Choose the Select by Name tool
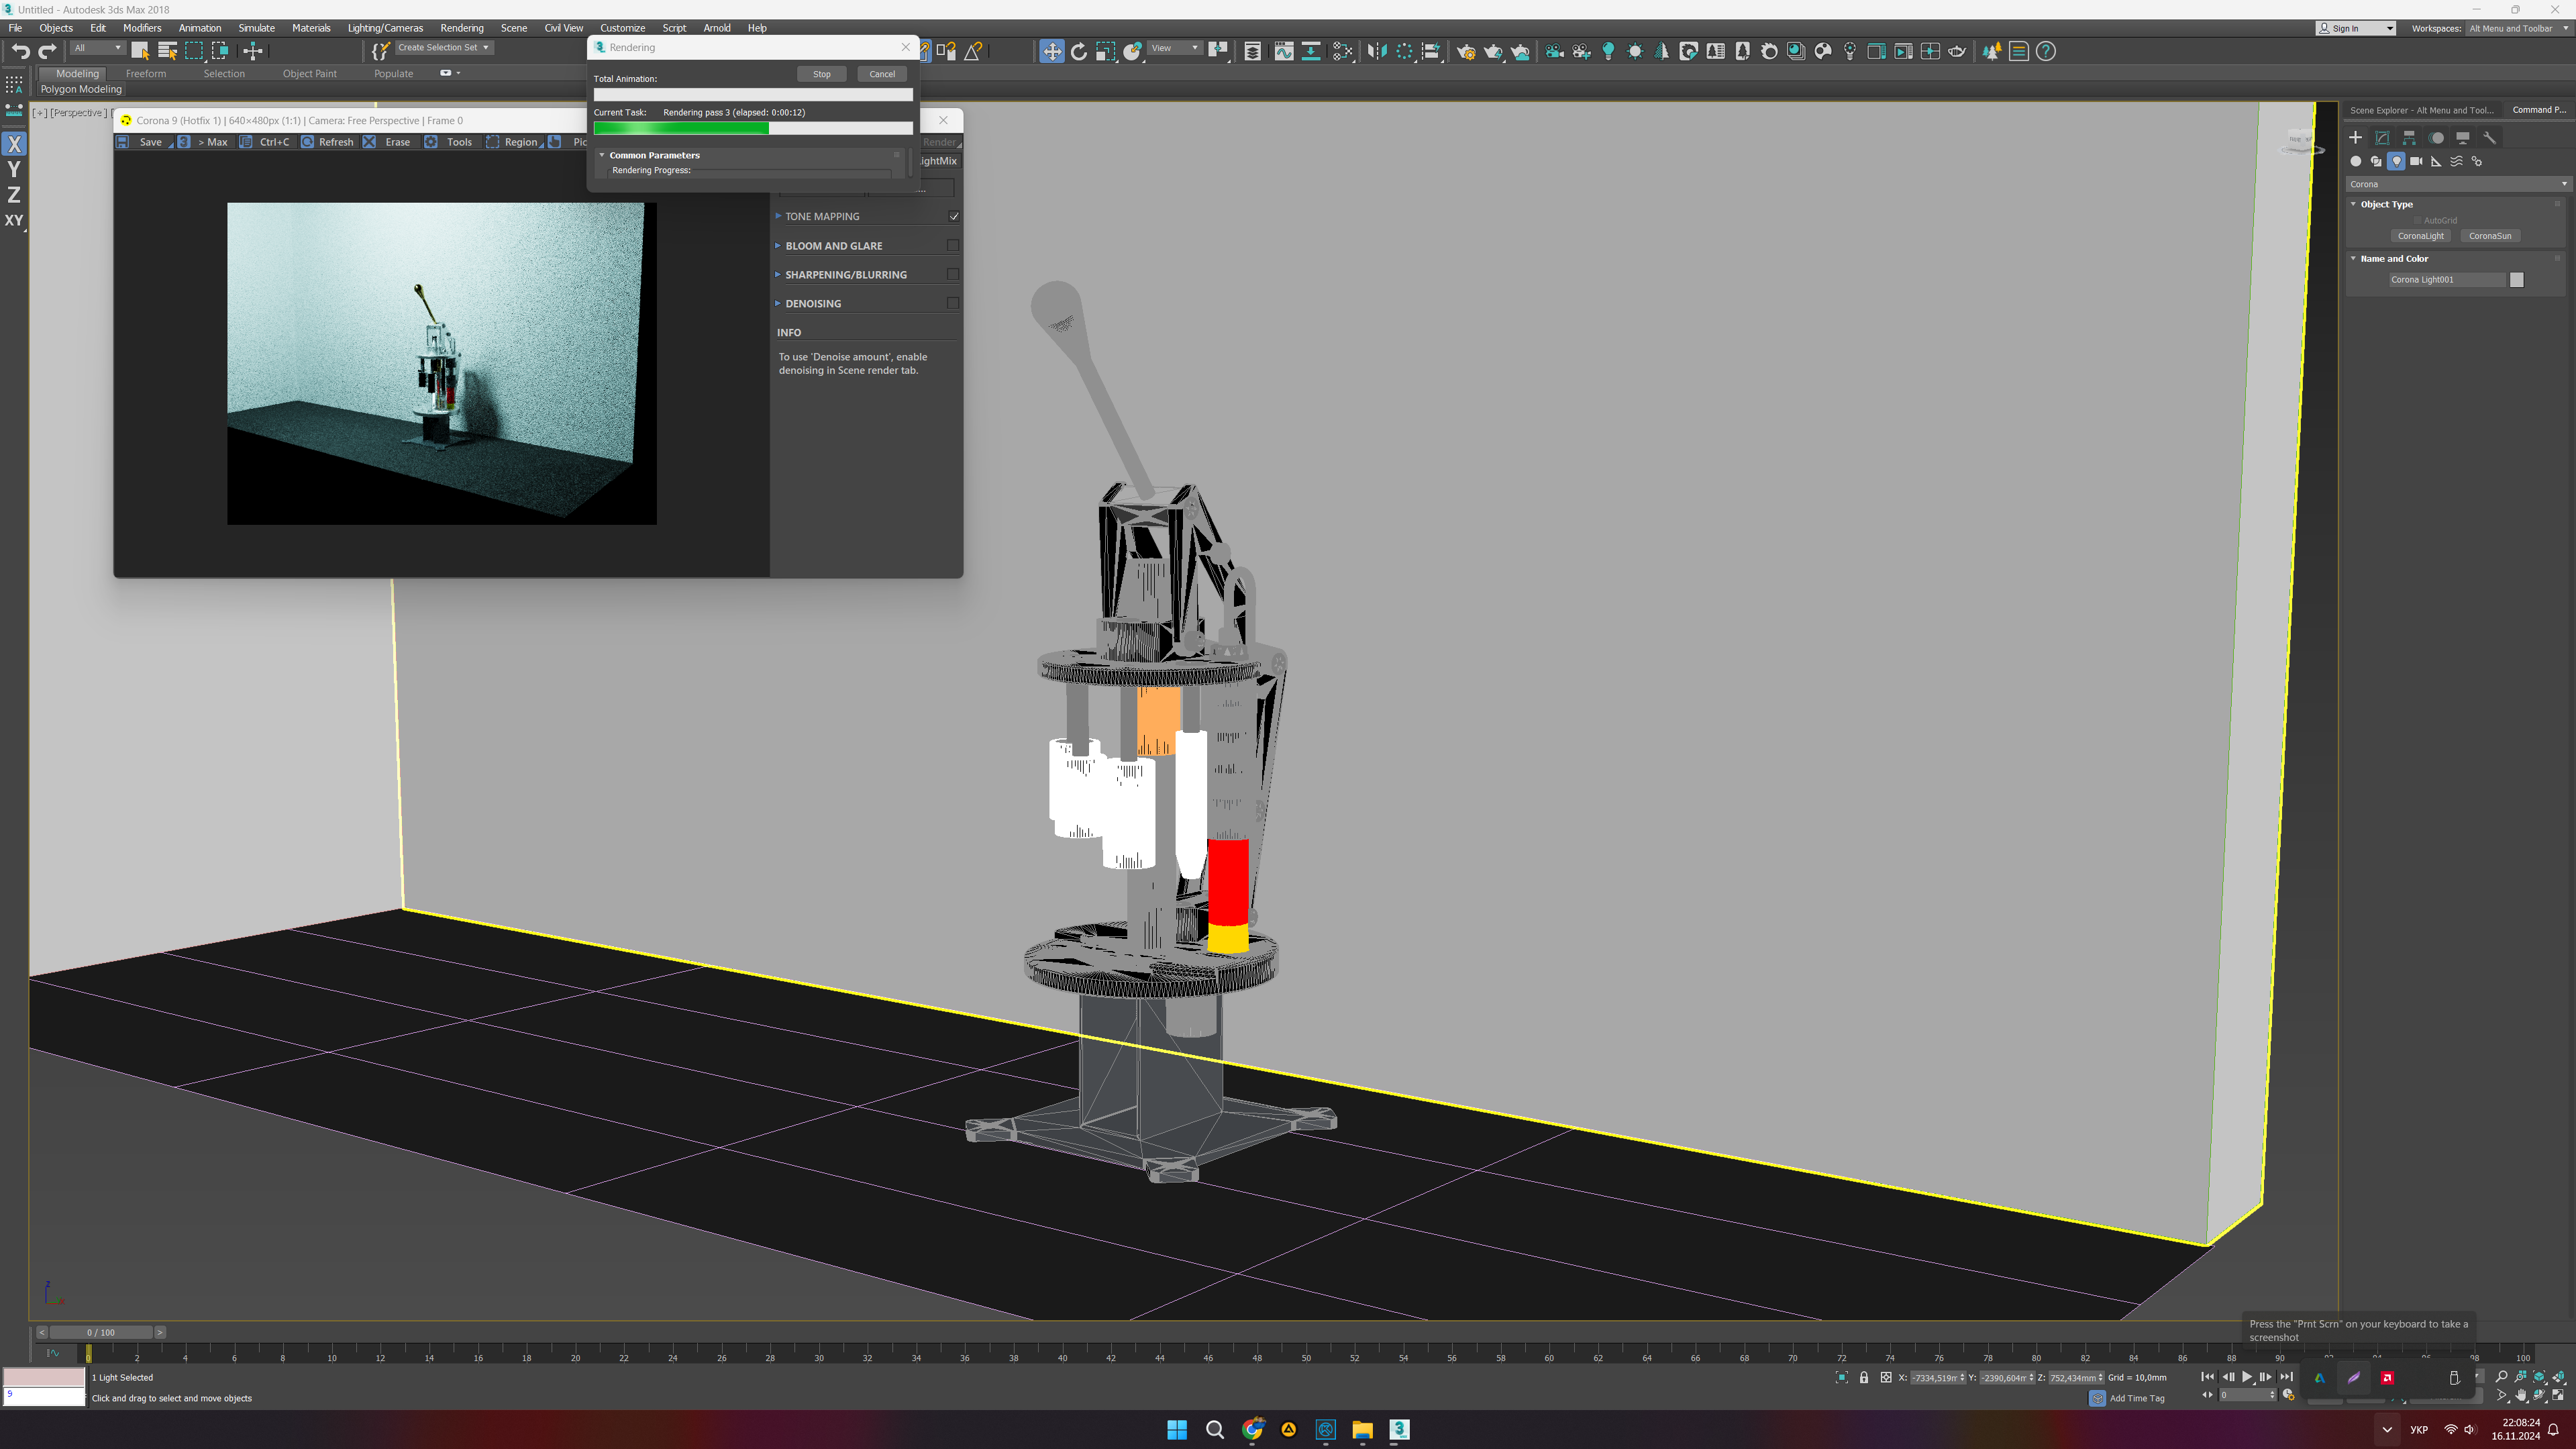Image resolution: width=2576 pixels, height=1449 pixels. (x=167, y=51)
